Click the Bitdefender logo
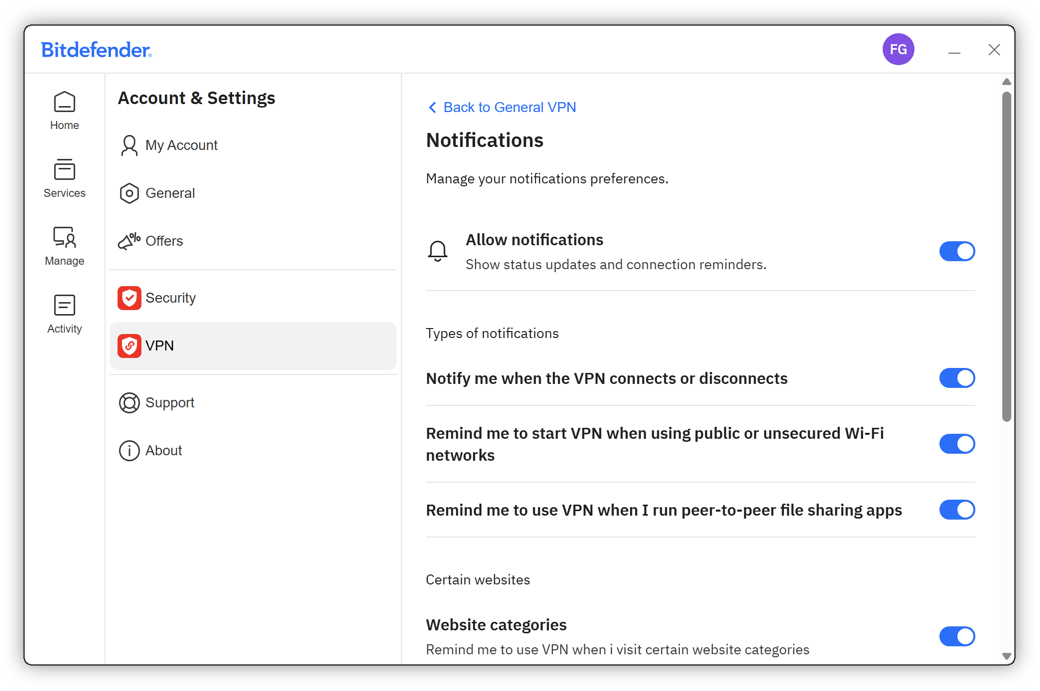 coord(96,50)
